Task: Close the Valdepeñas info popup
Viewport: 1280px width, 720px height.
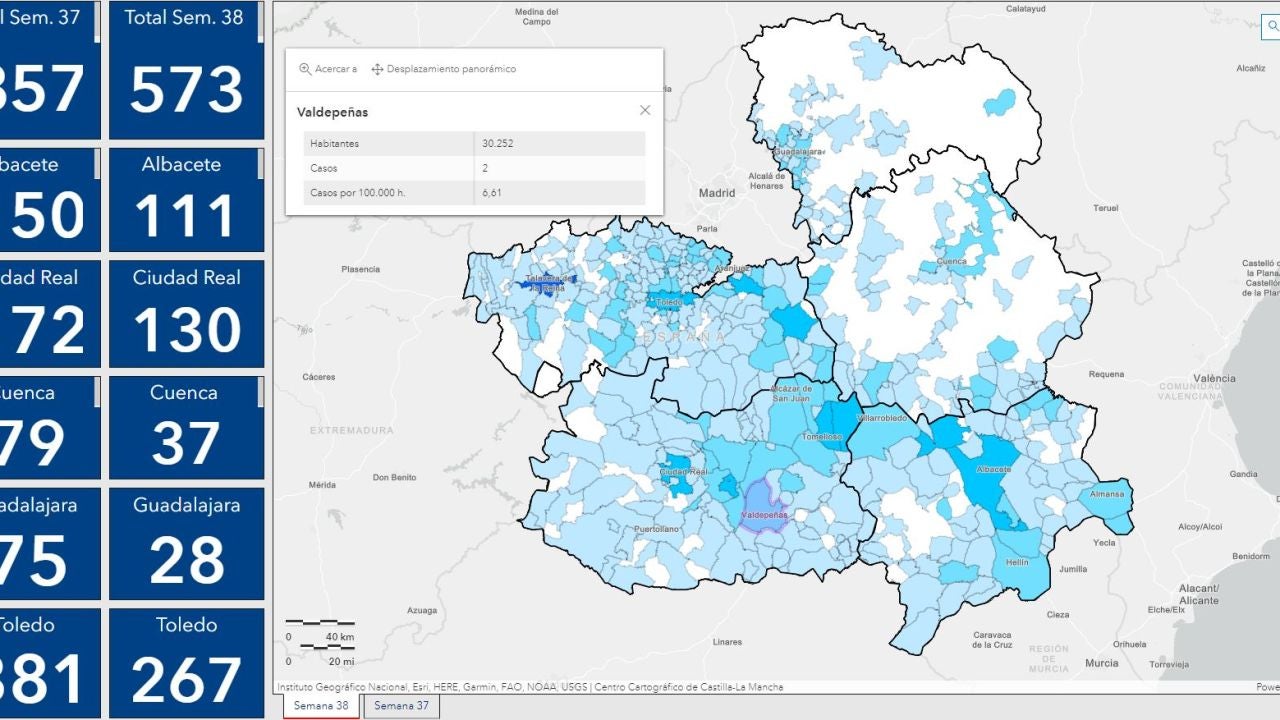Action: tap(645, 111)
